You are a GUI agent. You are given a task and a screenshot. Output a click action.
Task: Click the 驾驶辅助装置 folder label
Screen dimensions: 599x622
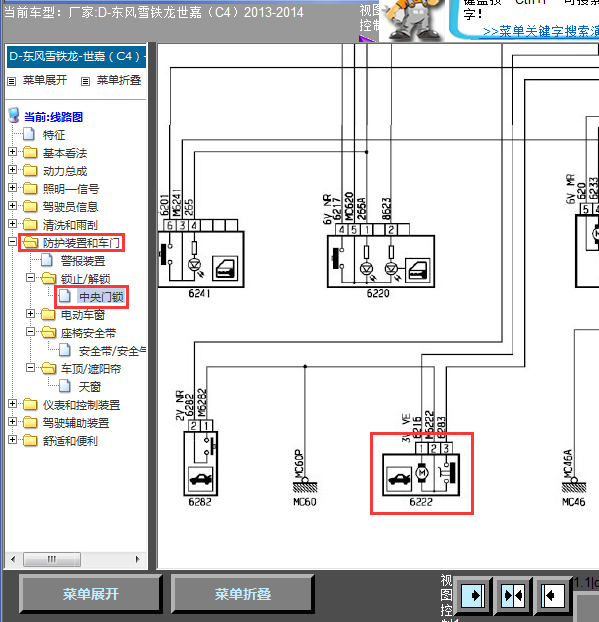point(76,423)
